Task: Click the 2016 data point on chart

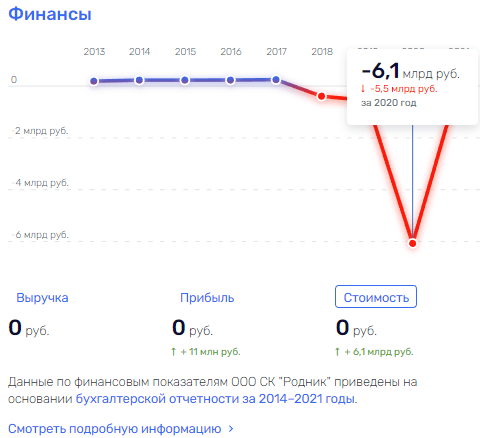Action: coord(230,80)
